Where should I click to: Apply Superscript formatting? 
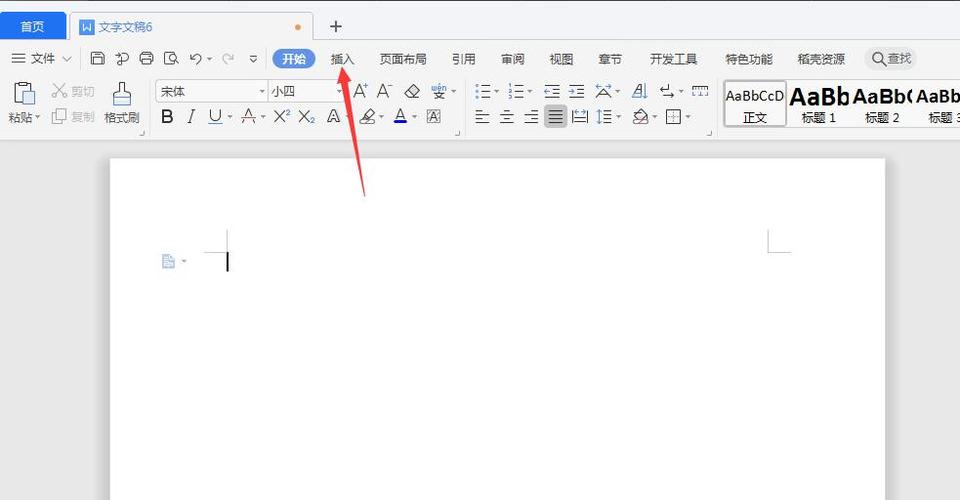(282, 117)
